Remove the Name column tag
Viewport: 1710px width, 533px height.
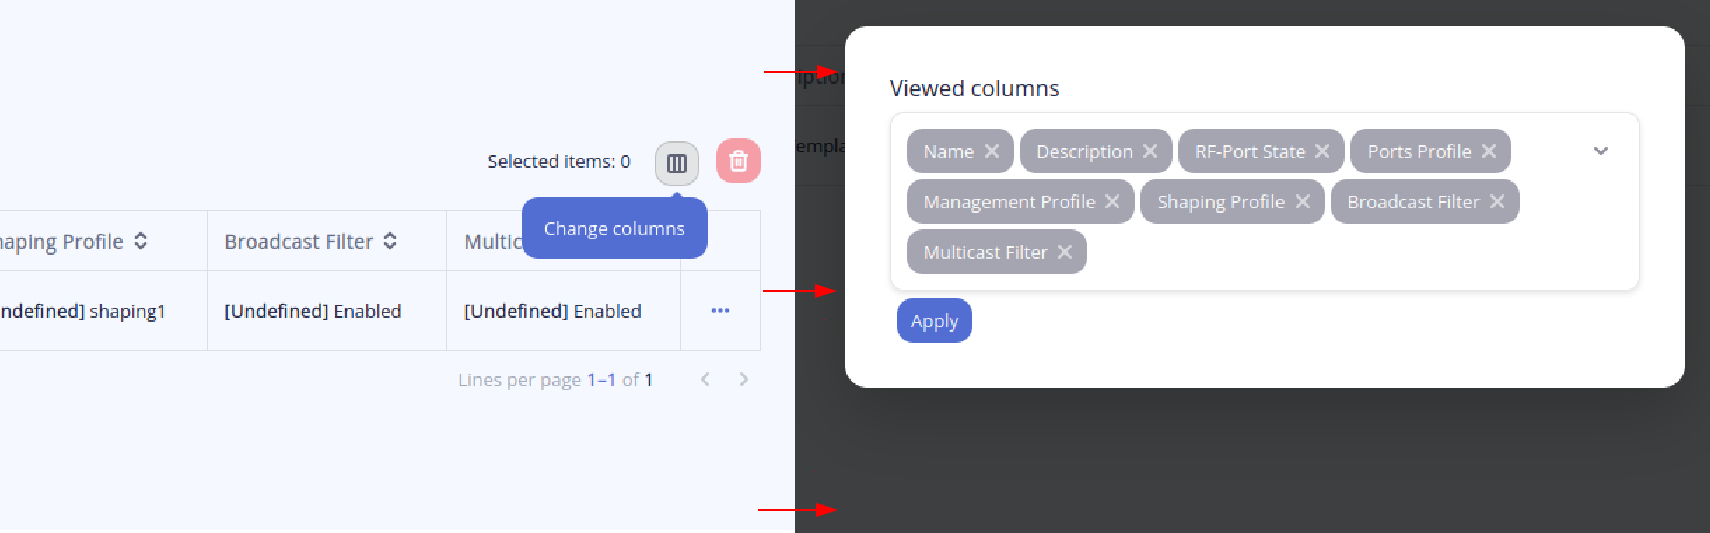tap(992, 151)
